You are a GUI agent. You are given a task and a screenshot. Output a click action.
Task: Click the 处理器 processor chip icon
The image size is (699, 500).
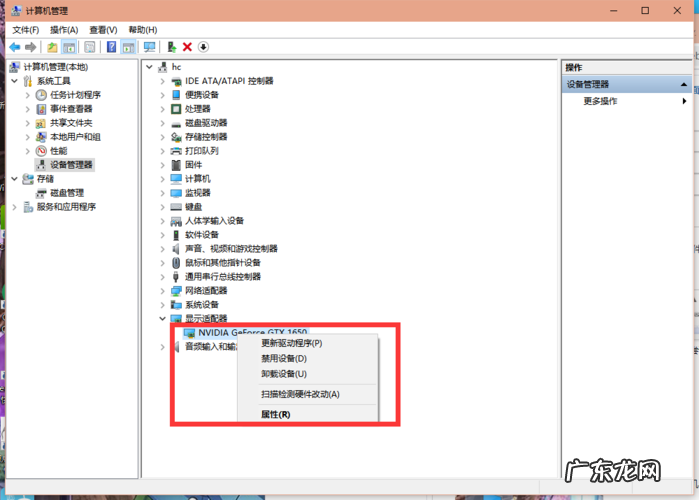click(176, 109)
